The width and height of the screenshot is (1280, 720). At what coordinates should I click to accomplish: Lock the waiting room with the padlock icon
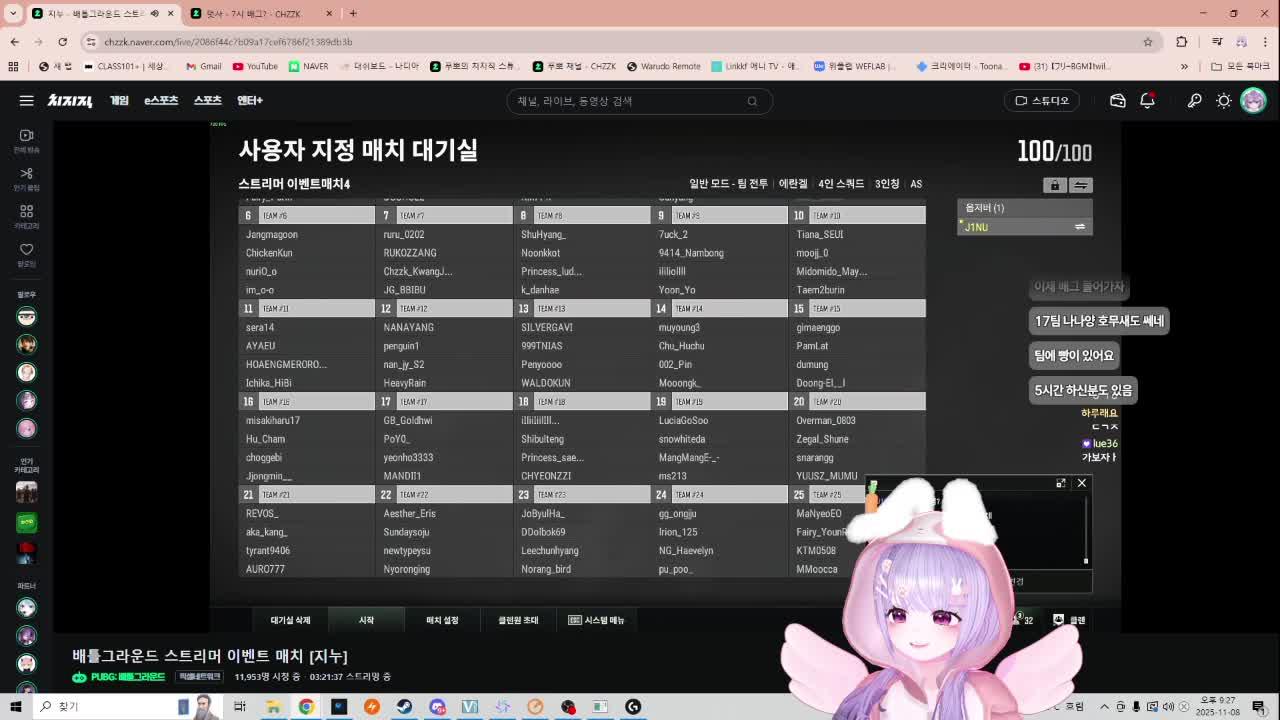coord(1054,184)
